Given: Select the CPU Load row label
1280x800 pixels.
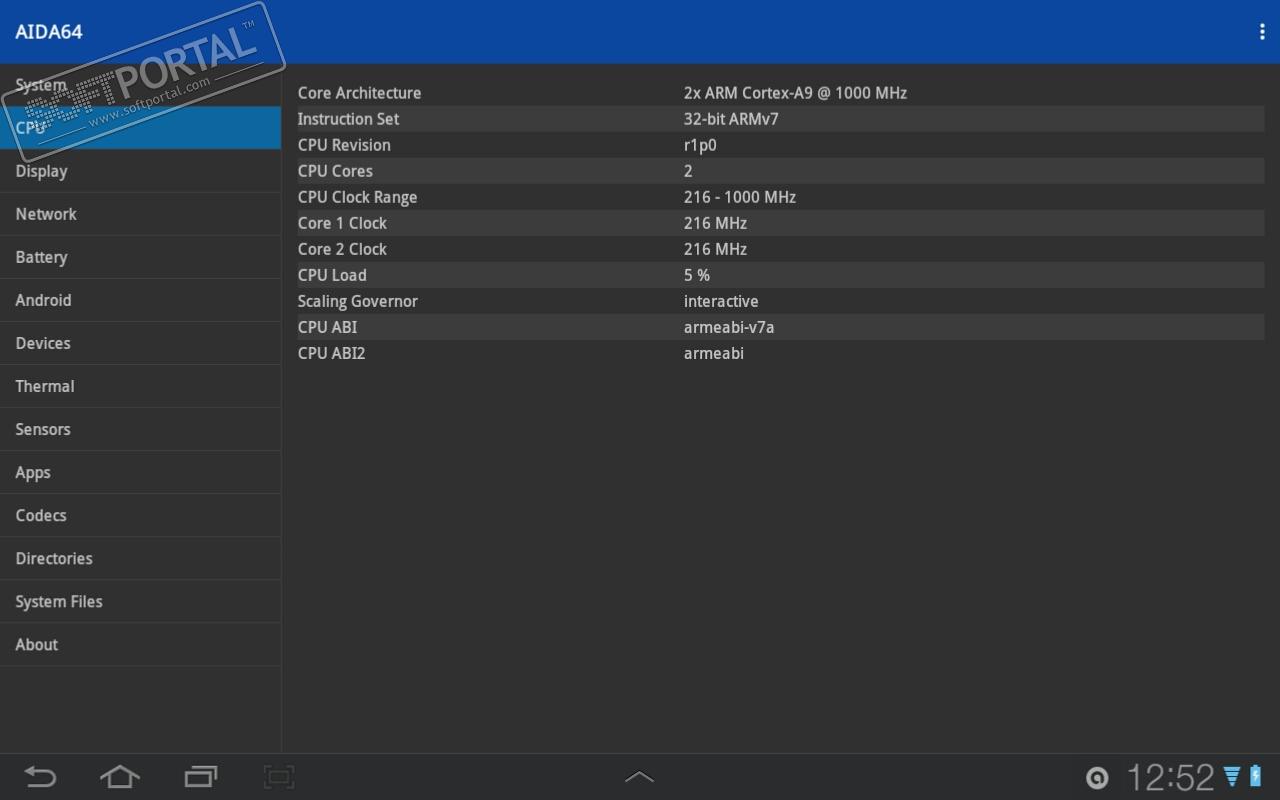Looking at the screenshot, I should pos(332,275).
